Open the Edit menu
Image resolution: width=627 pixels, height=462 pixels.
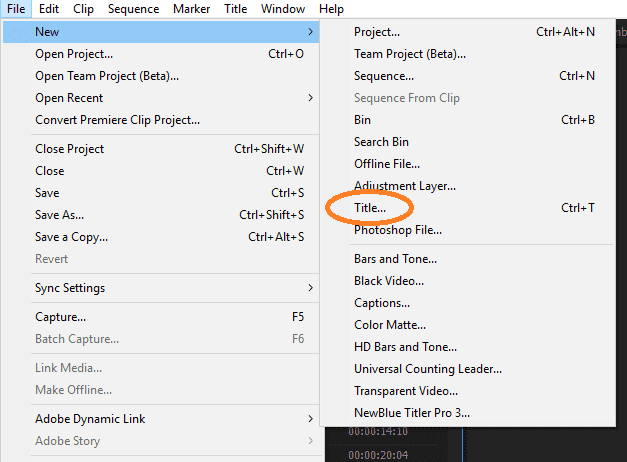coord(49,9)
